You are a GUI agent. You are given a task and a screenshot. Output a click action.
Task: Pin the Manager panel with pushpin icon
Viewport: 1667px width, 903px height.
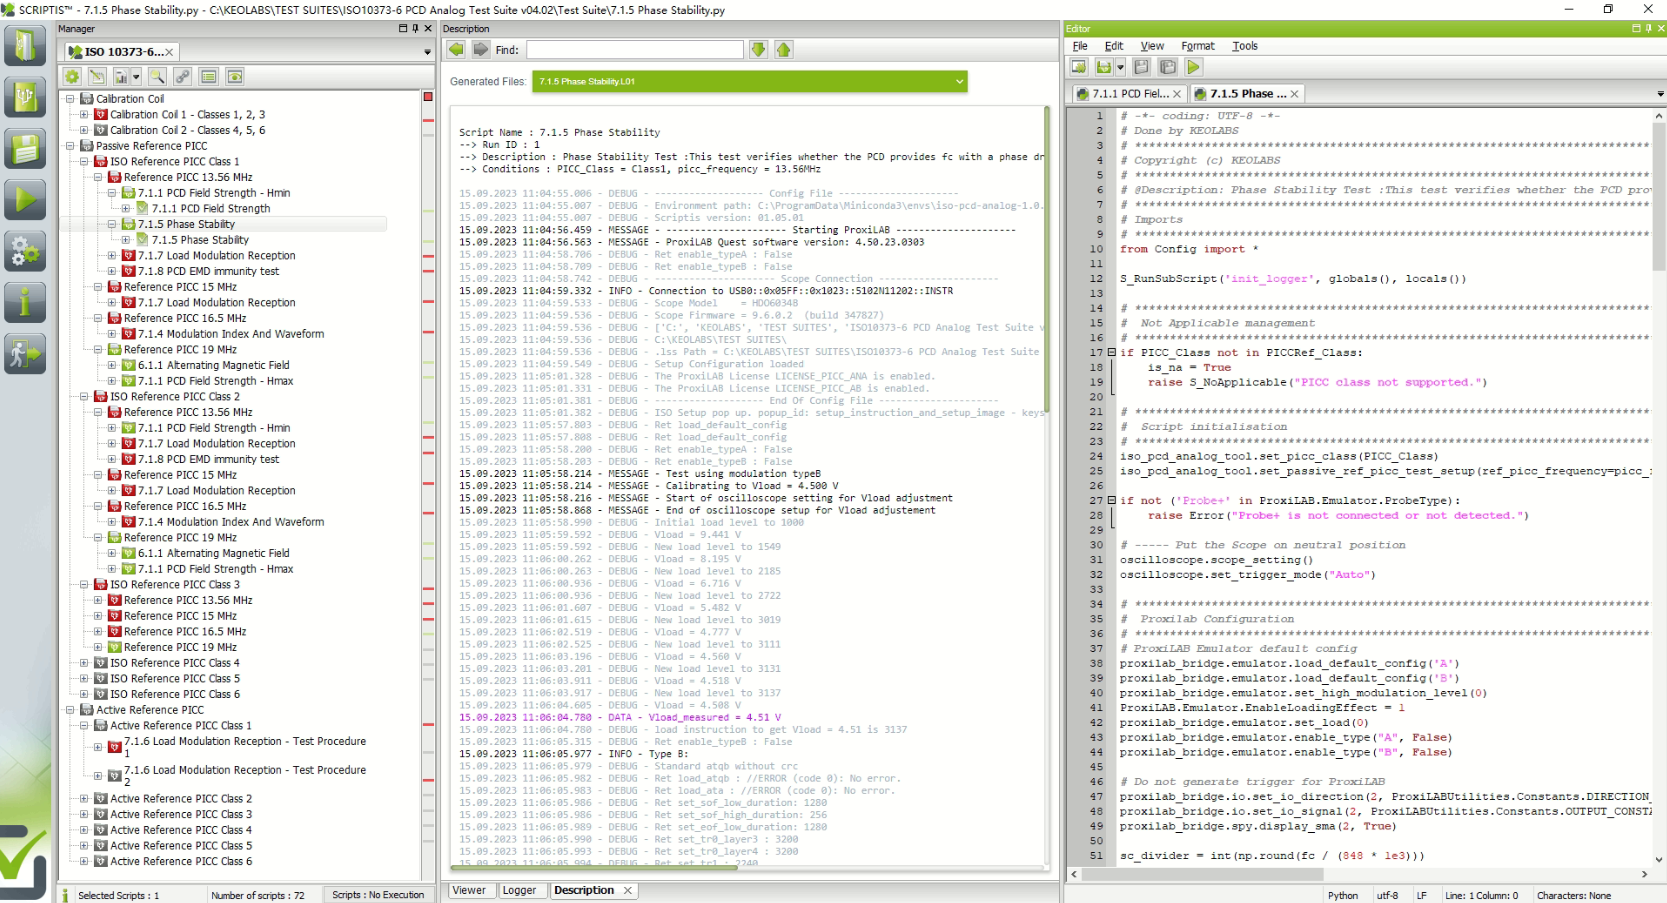(x=415, y=29)
